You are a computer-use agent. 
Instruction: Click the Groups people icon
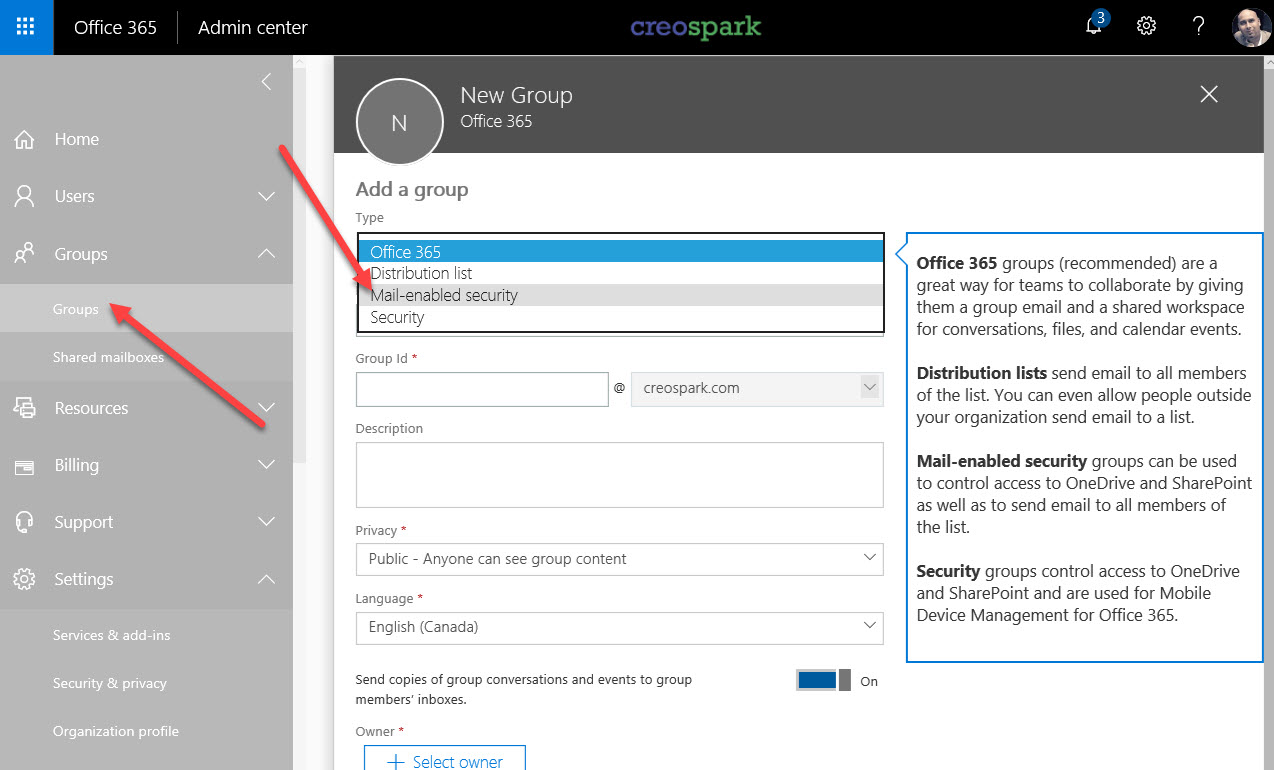tap(25, 254)
